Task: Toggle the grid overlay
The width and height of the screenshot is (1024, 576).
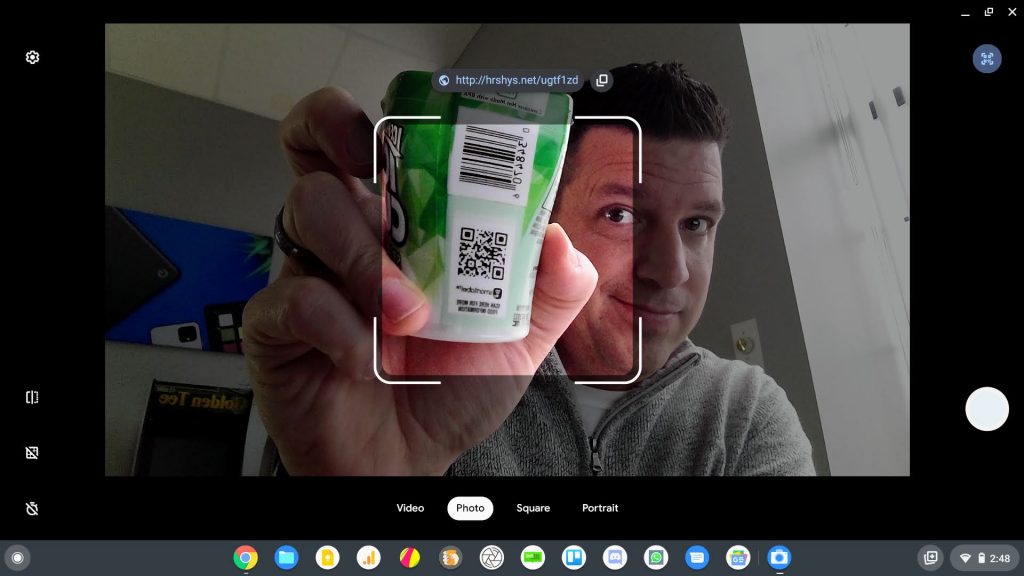Action: tap(32, 453)
